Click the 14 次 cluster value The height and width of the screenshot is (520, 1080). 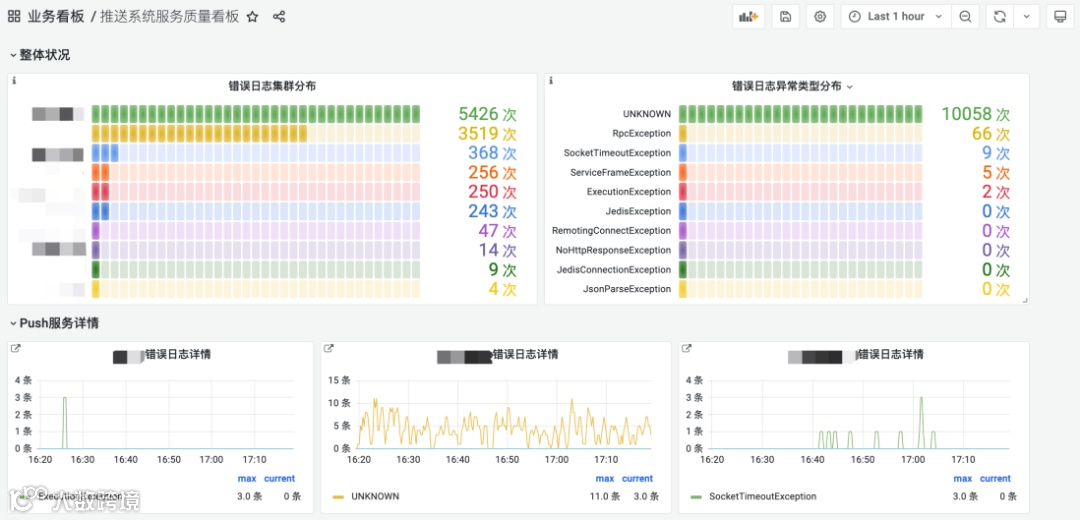pyautogui.click(x=497, y=250)
